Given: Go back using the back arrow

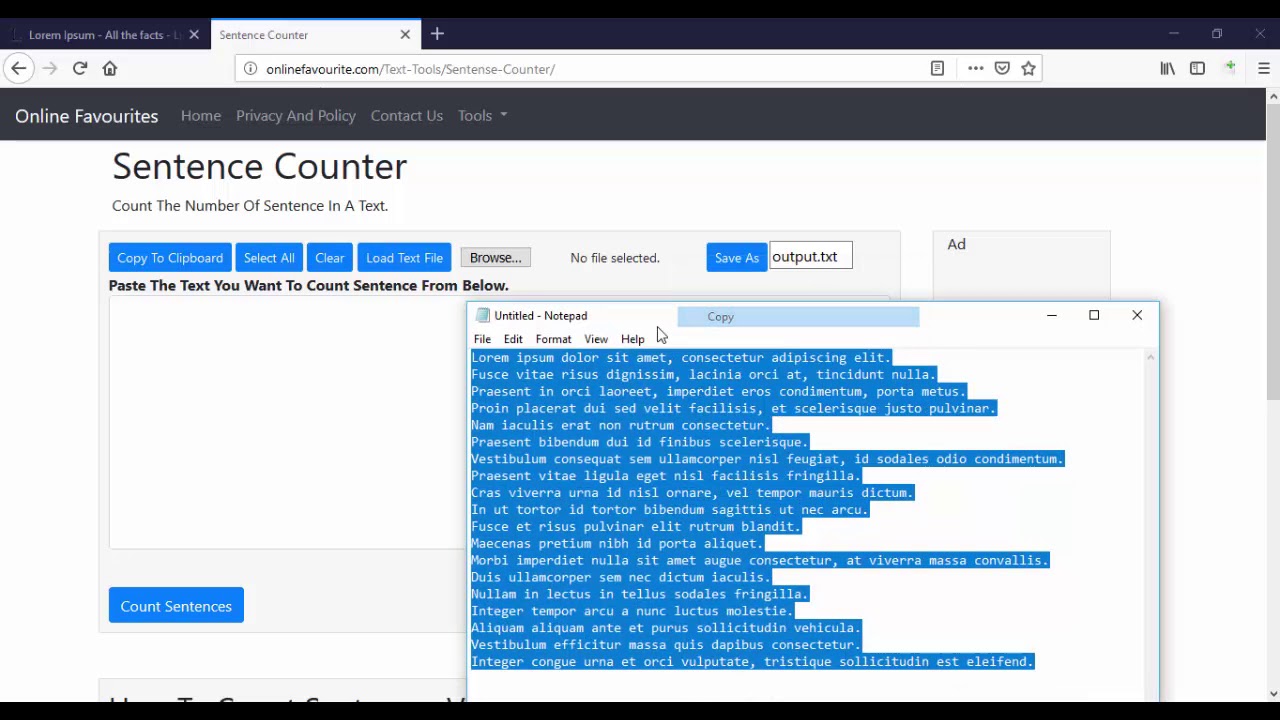Looking at the screenshot, I should (x=19, y=68).
